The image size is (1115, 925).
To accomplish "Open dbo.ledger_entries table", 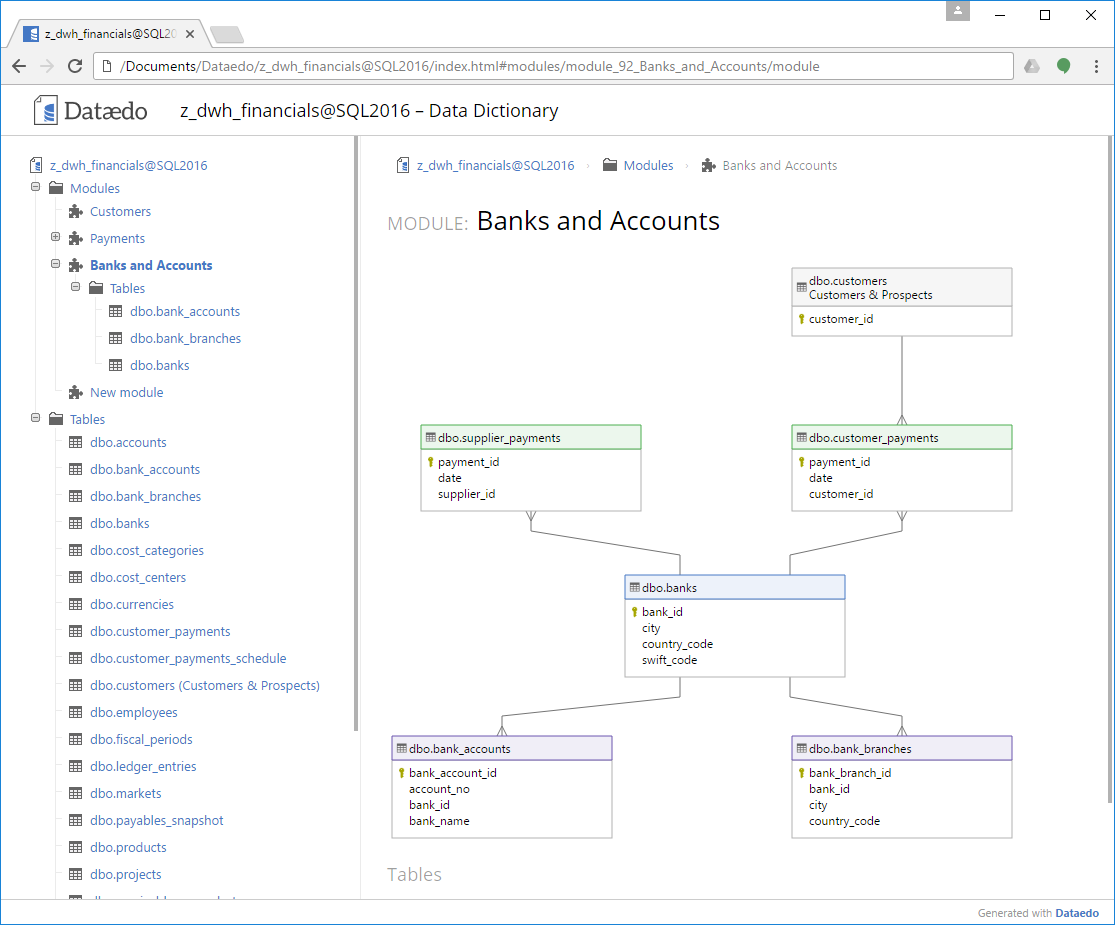I will [x=143, y=766].
